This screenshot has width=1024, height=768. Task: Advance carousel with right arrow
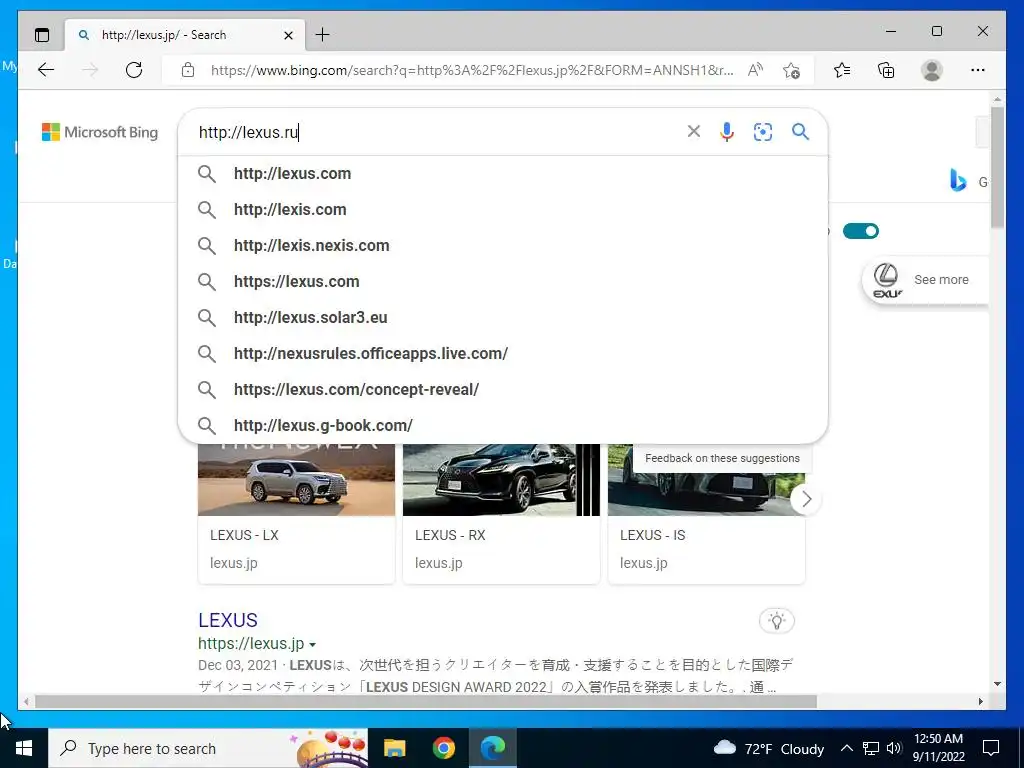(807, 500)
